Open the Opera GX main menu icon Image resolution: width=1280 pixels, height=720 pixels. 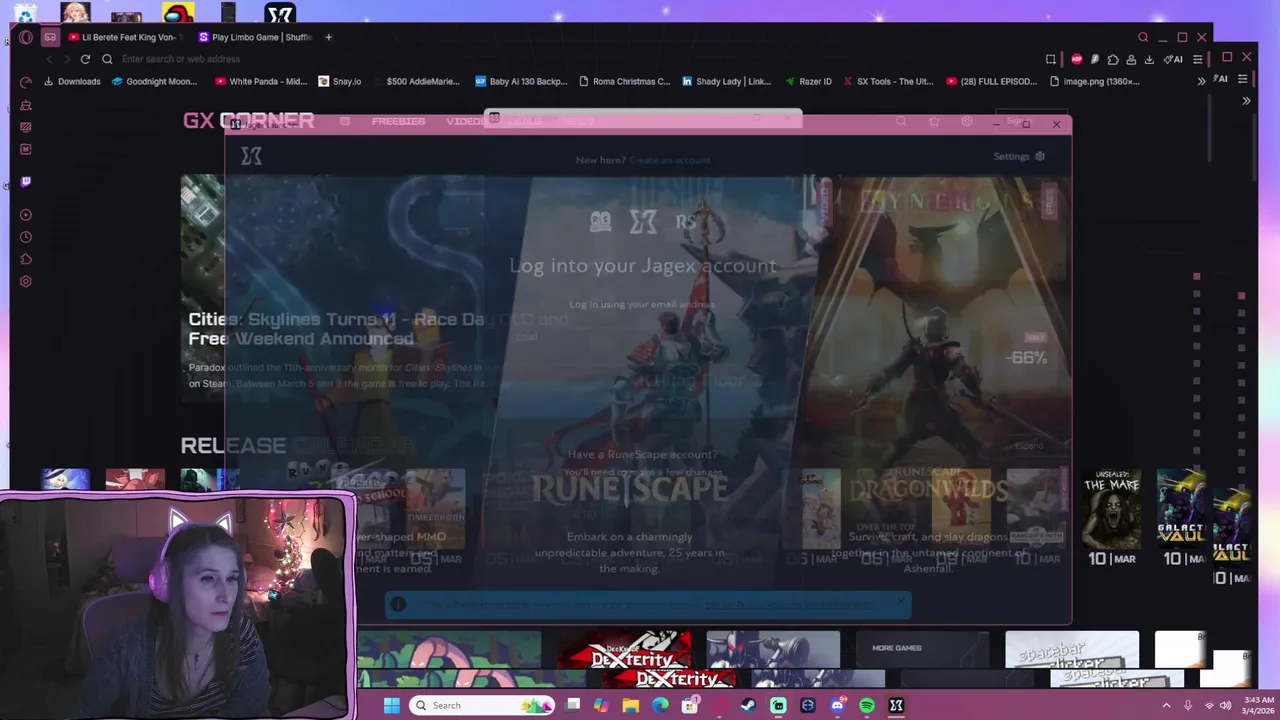coord(26,37)
